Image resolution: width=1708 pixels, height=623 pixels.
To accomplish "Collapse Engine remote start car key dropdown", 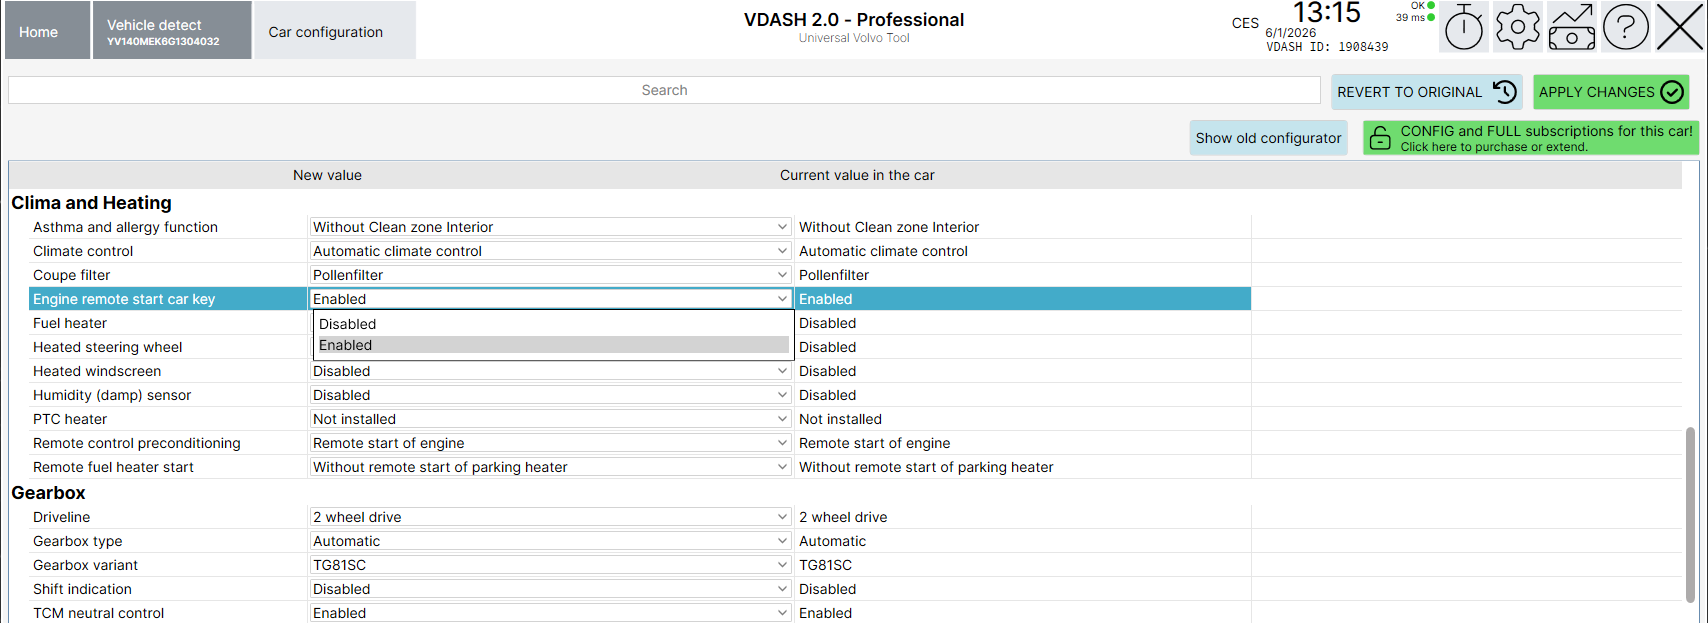I will point(550,299).
